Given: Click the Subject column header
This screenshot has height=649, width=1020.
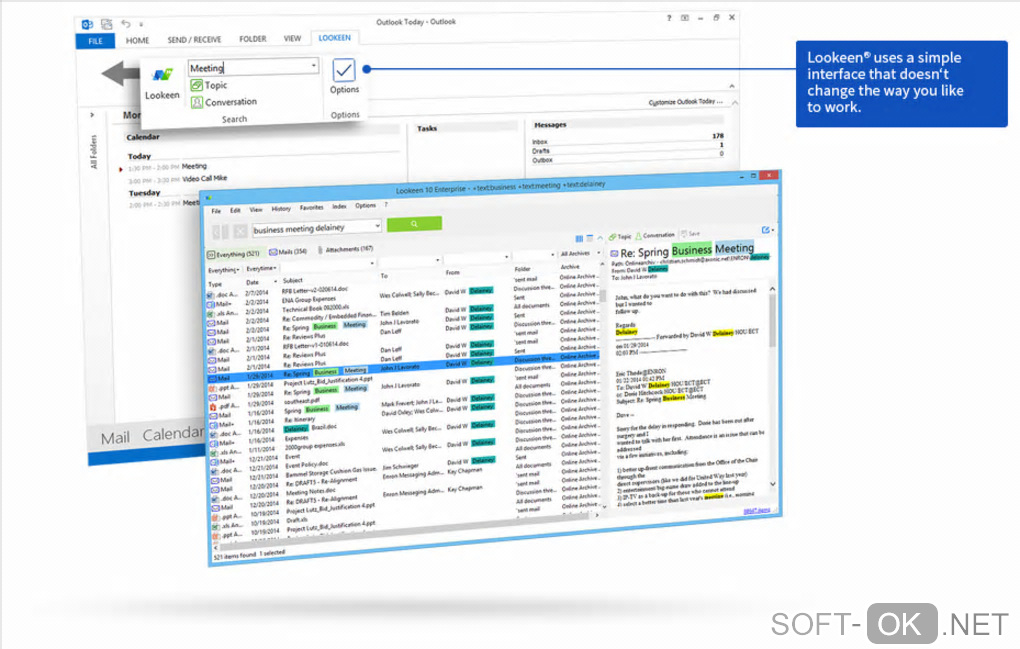Looking at the screenshot, I should pyautogui.click(x=293, y=280).
